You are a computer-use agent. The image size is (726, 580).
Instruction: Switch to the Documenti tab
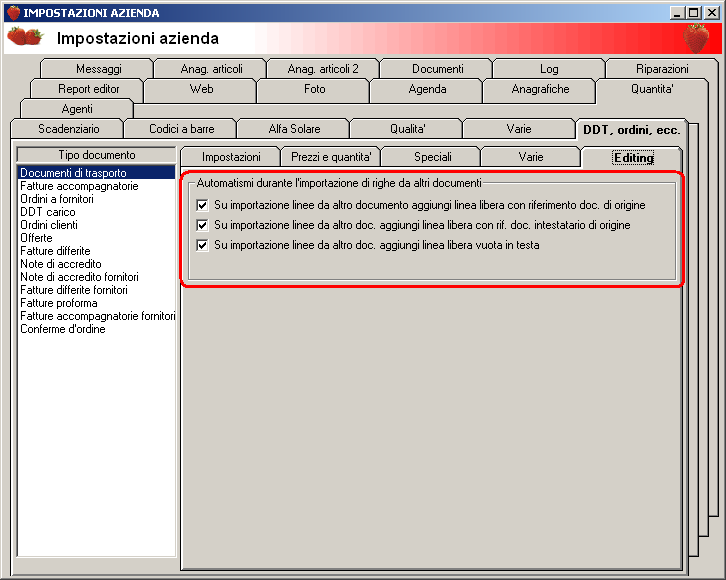click(x=437, y=69)
